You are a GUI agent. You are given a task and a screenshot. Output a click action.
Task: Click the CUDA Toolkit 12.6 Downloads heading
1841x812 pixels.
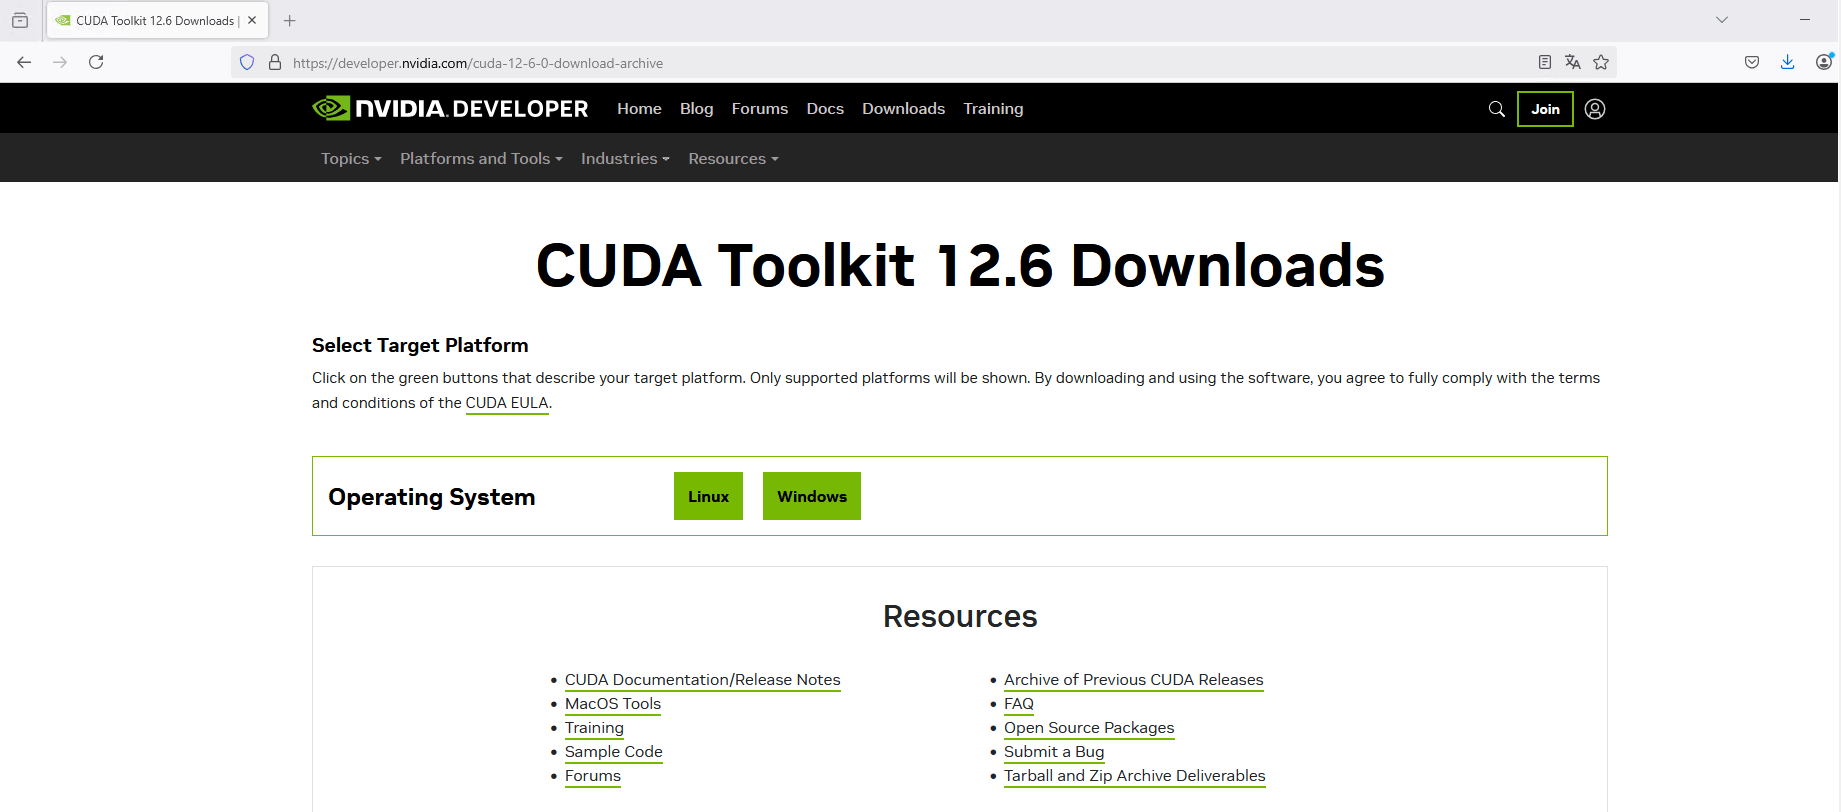(x=960, y=266)
